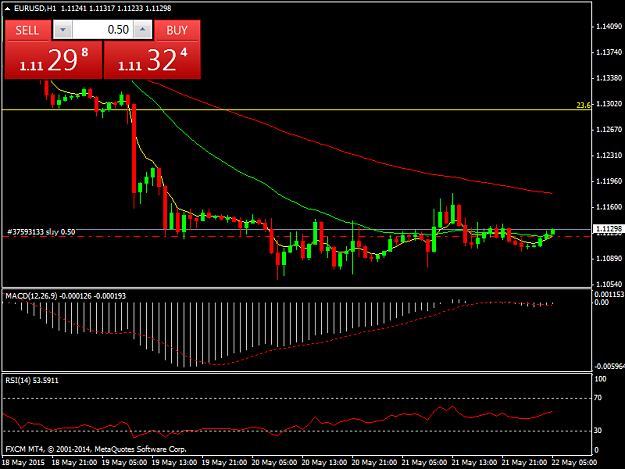Click the RSI 30 level label

pyautogui.click(x=597, y=430)
